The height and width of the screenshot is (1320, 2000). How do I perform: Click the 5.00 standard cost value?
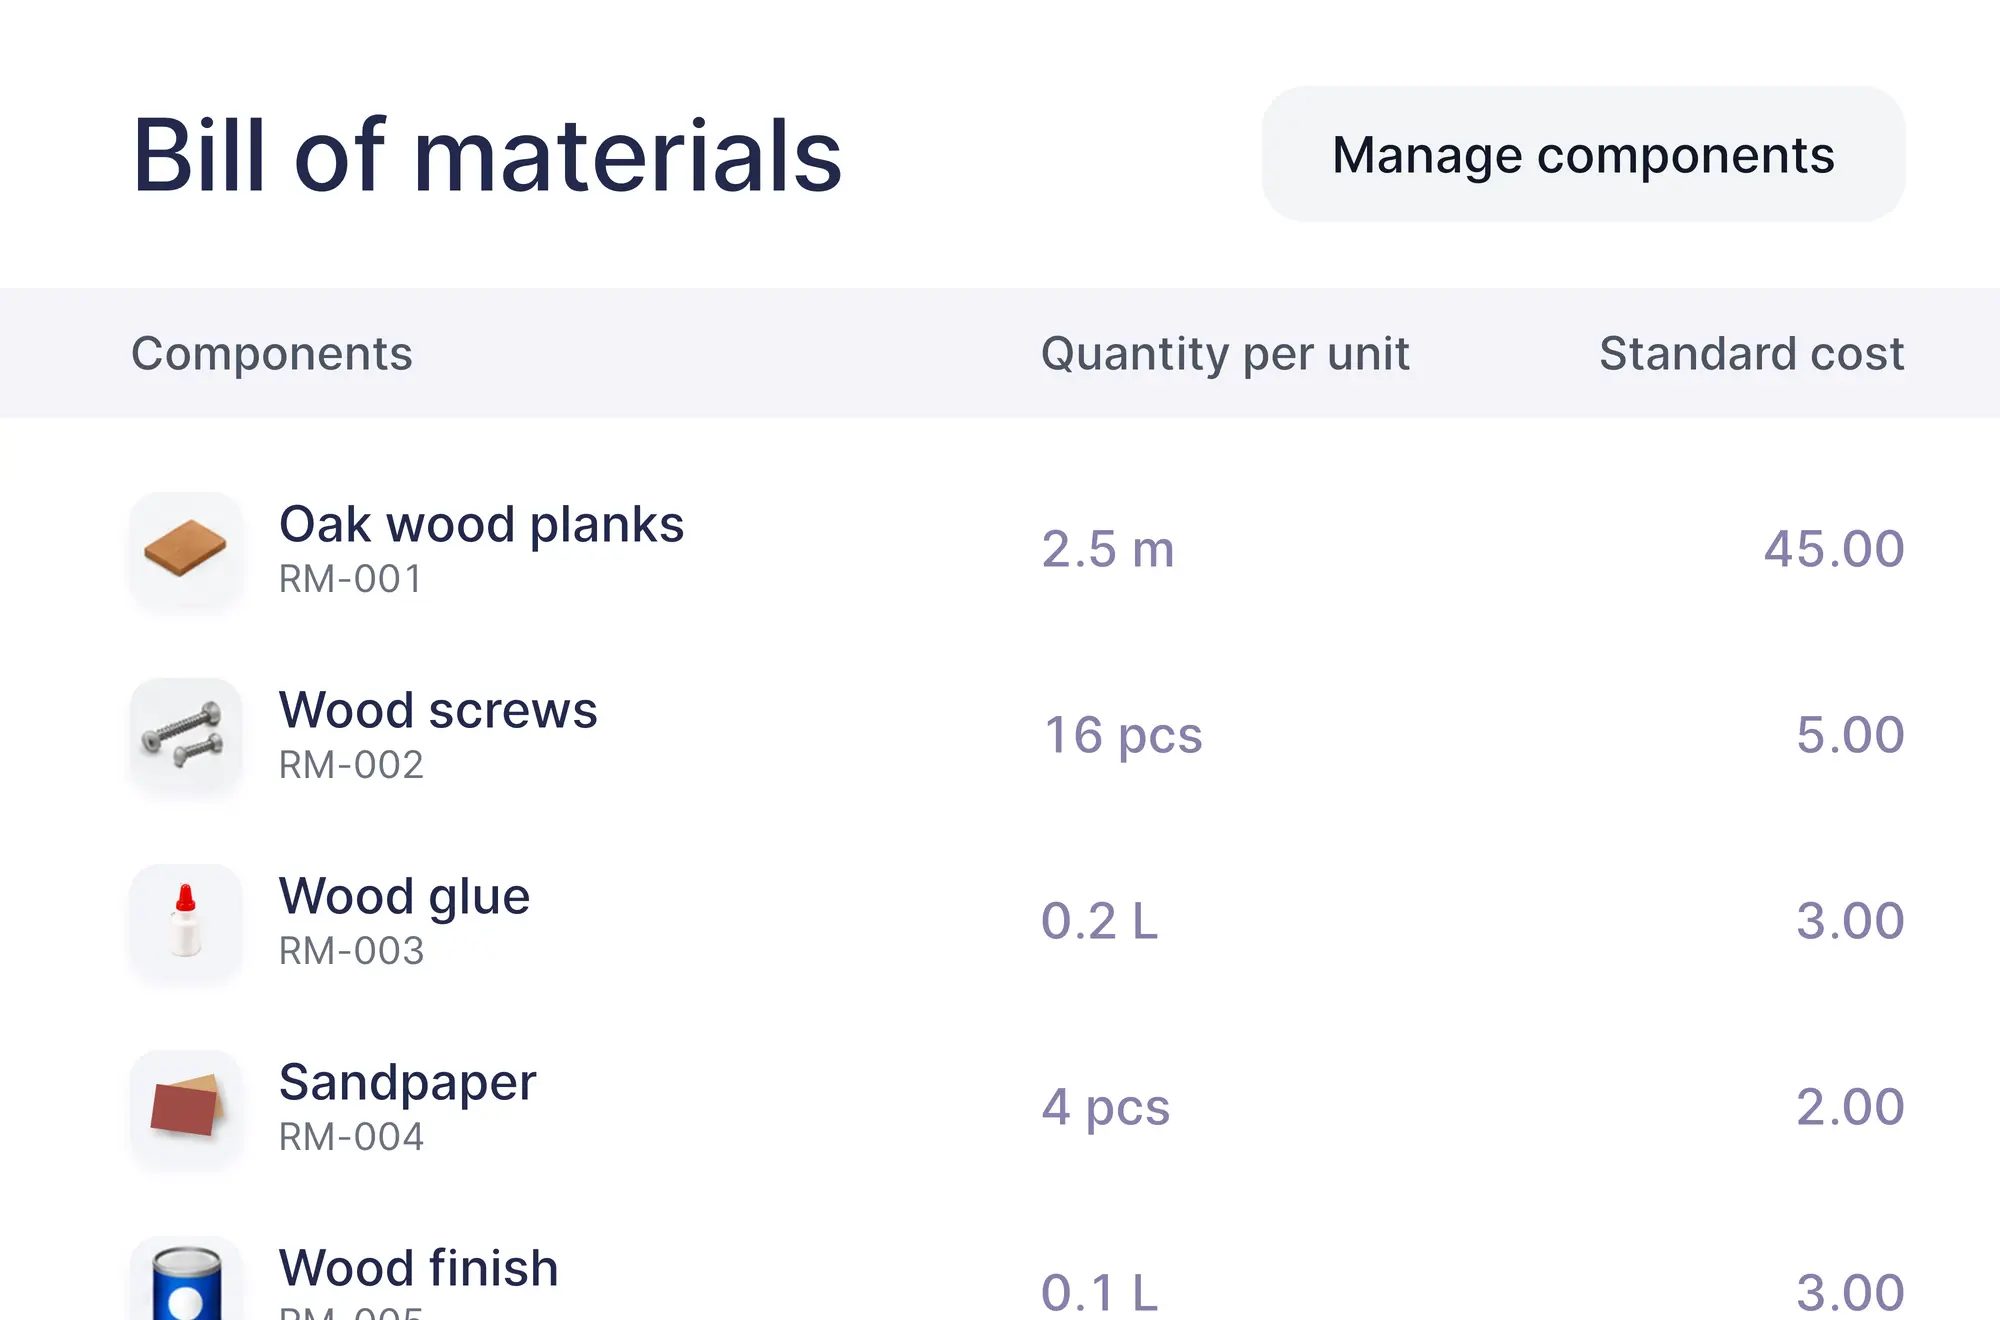[1850, 735]
